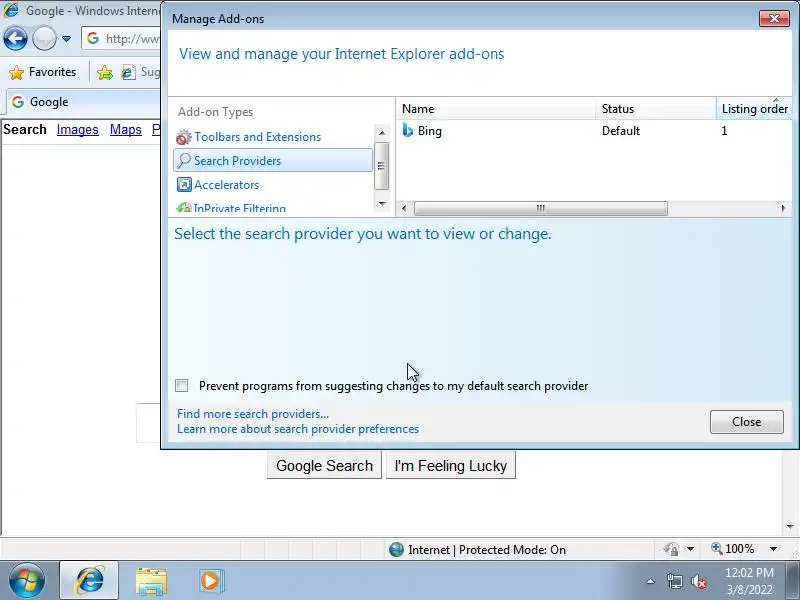The width and height of the screenshot is (800, 600).
Task: Select Toolbars and Extensions add-on type
Action: coord(273,137)
